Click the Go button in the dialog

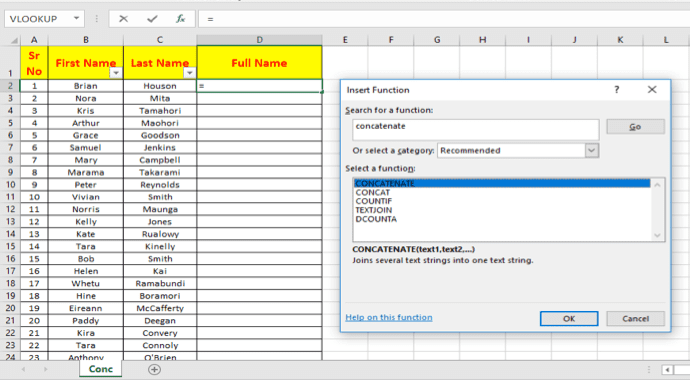[x=635, y=127]
